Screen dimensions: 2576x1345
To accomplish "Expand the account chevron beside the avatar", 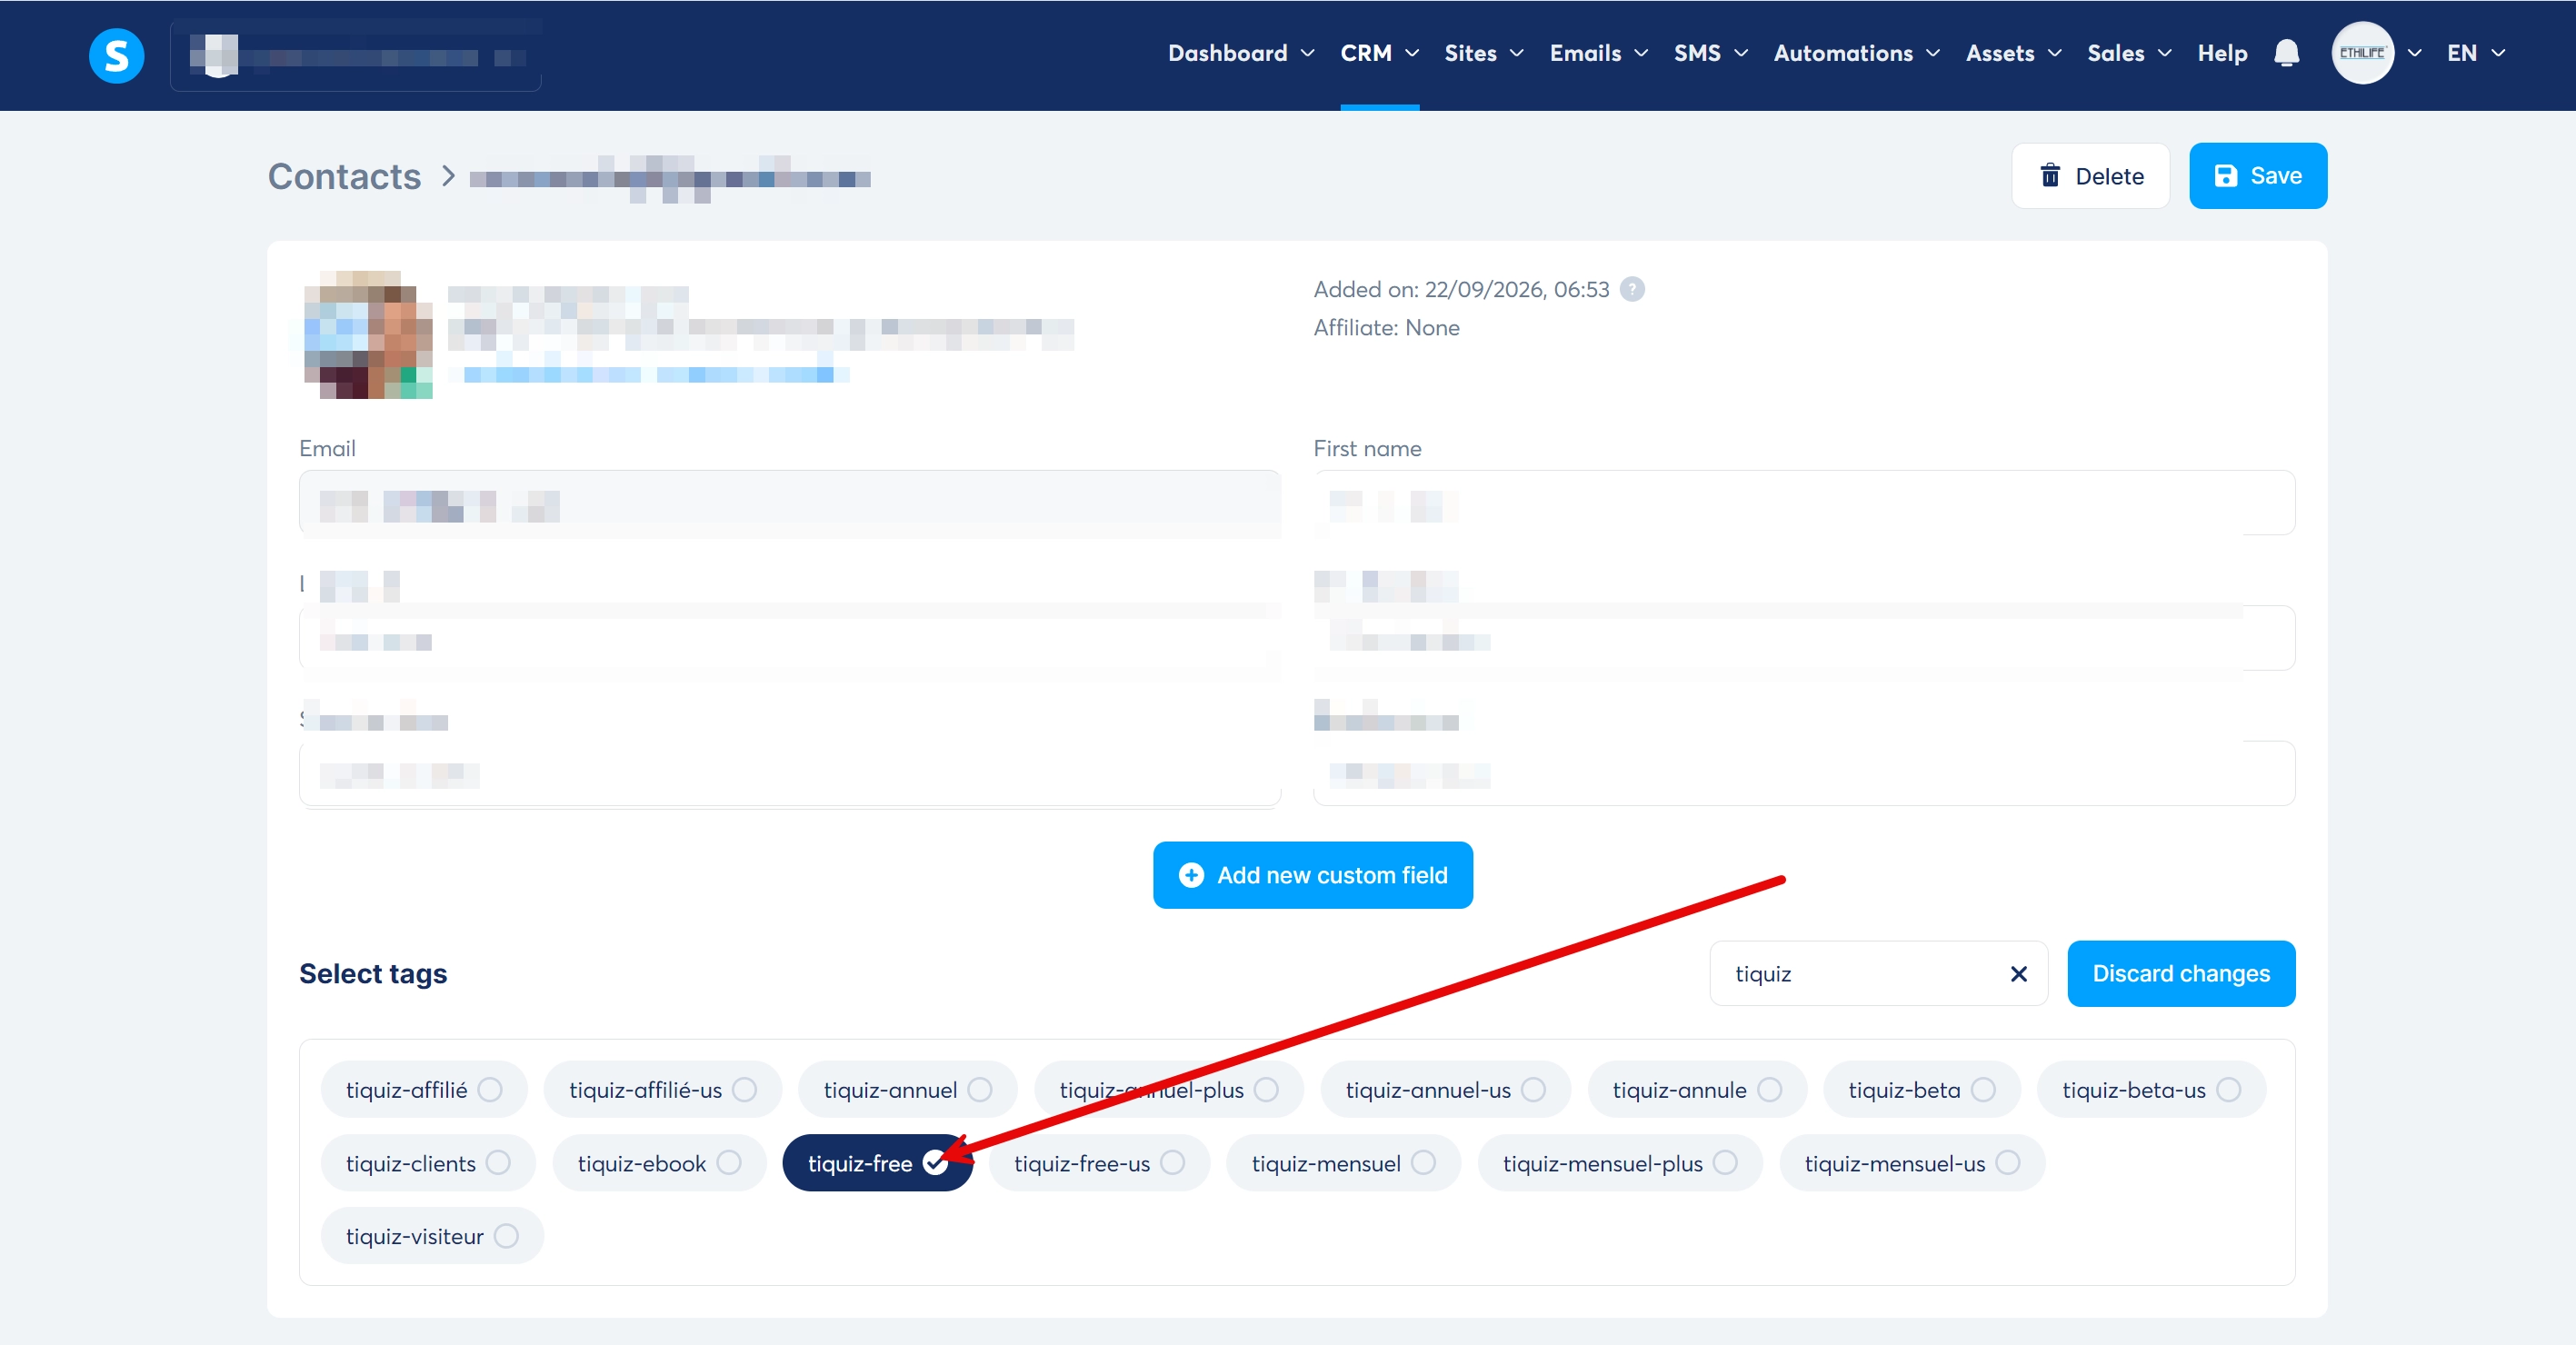I will 2414,53.
